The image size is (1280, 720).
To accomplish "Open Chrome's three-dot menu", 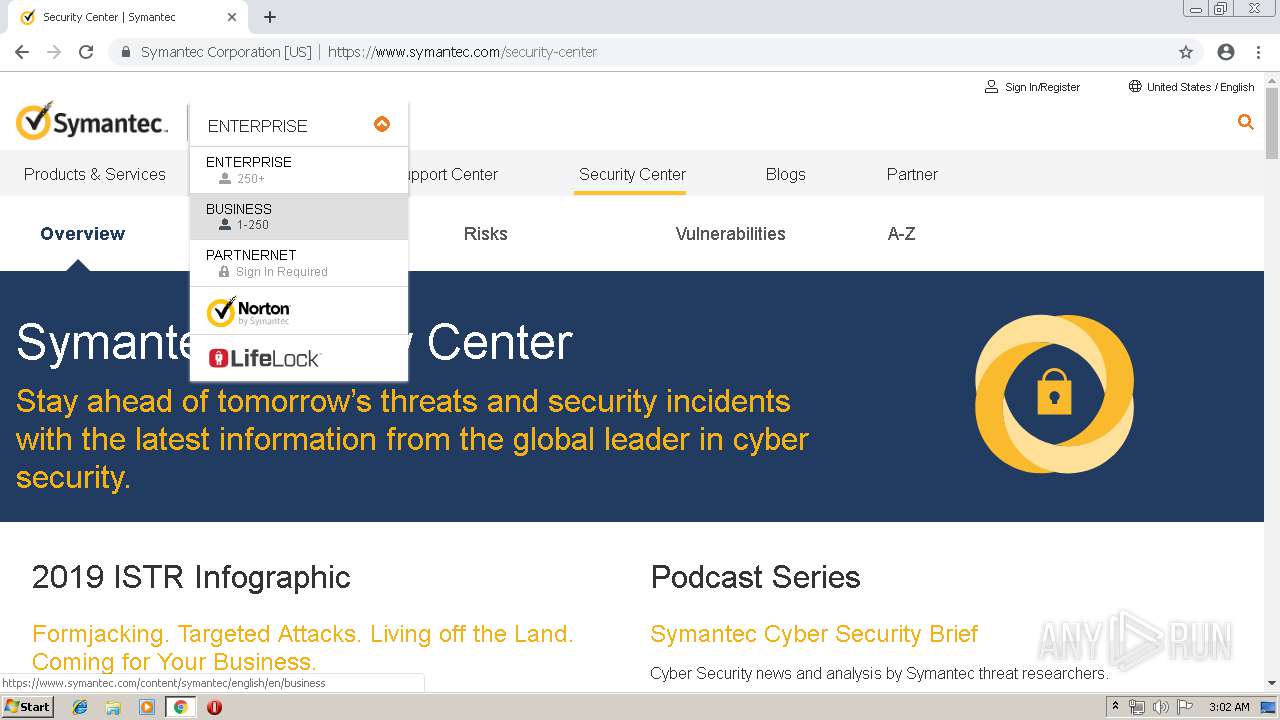I will [1258, 52].
